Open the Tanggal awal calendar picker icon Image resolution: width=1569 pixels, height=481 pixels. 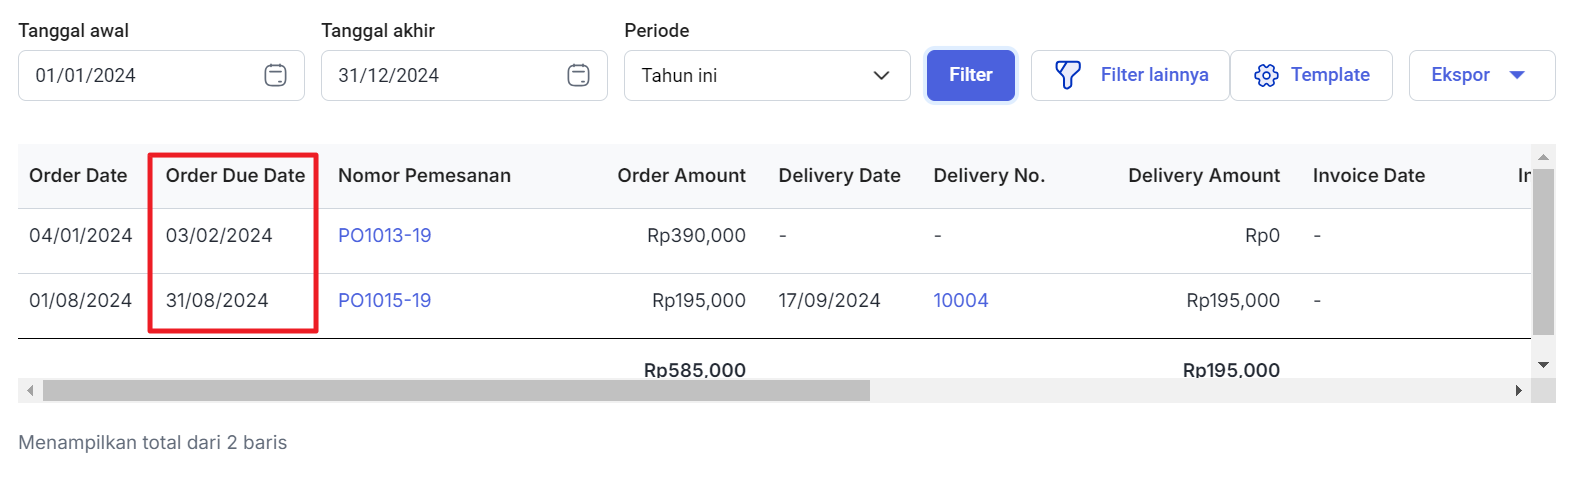tap(276, 75)
